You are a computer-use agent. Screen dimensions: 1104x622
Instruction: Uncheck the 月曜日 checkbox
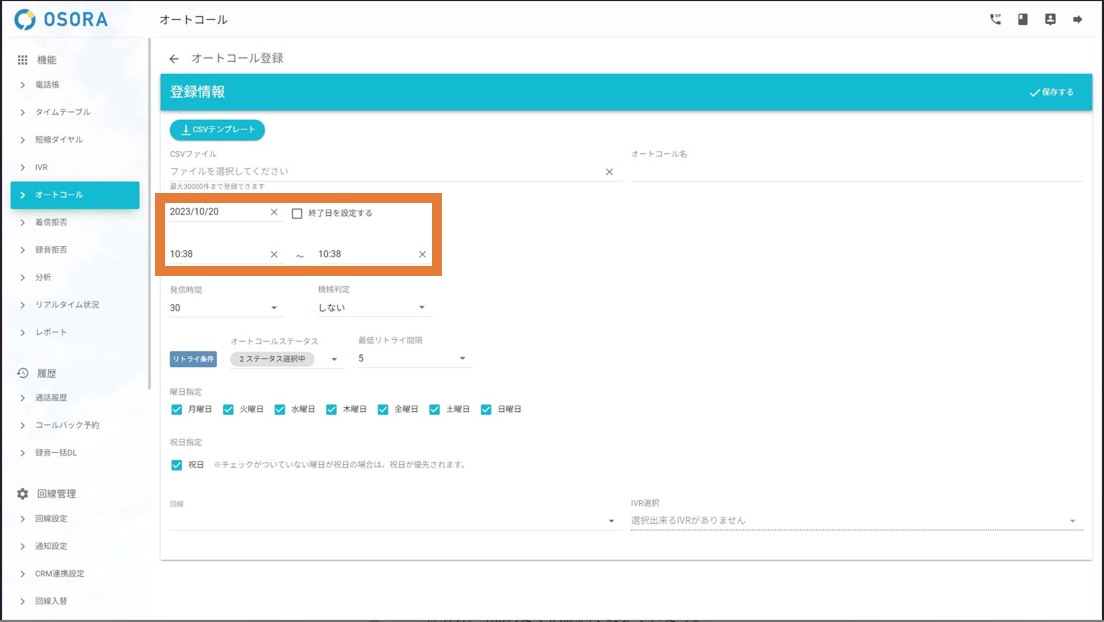[x=177, y=409]
